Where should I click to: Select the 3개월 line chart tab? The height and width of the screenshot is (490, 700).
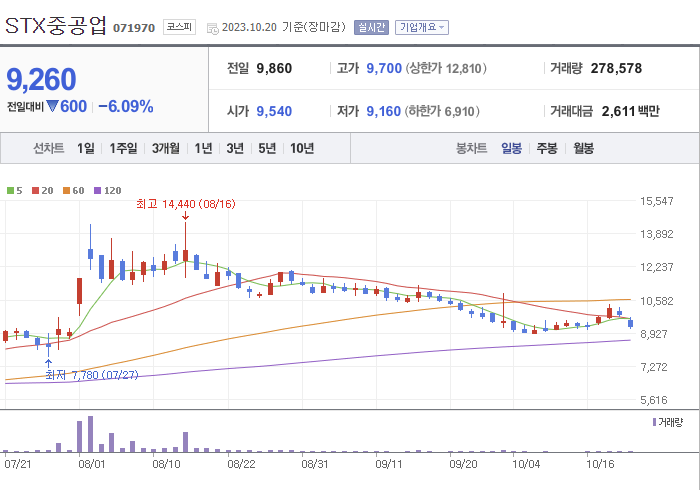(x=166, y=148)
